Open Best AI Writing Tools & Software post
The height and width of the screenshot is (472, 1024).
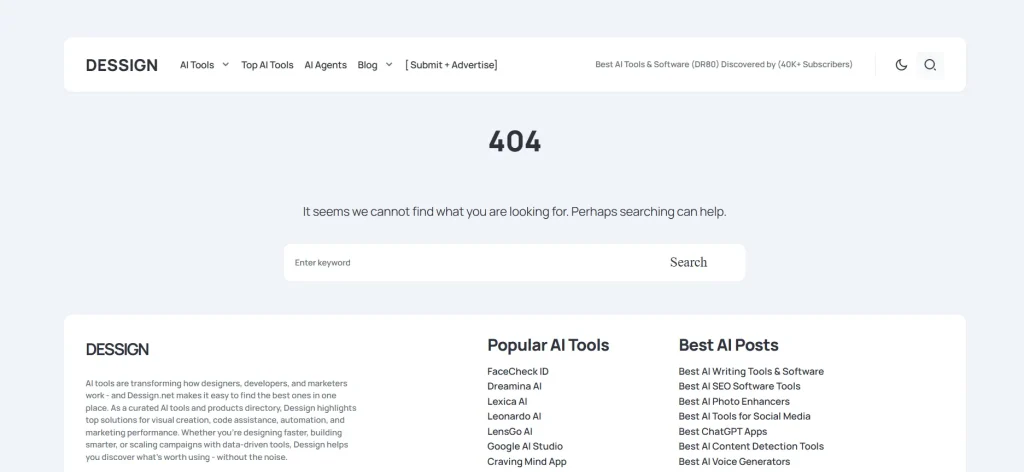[x=751, y=371]
